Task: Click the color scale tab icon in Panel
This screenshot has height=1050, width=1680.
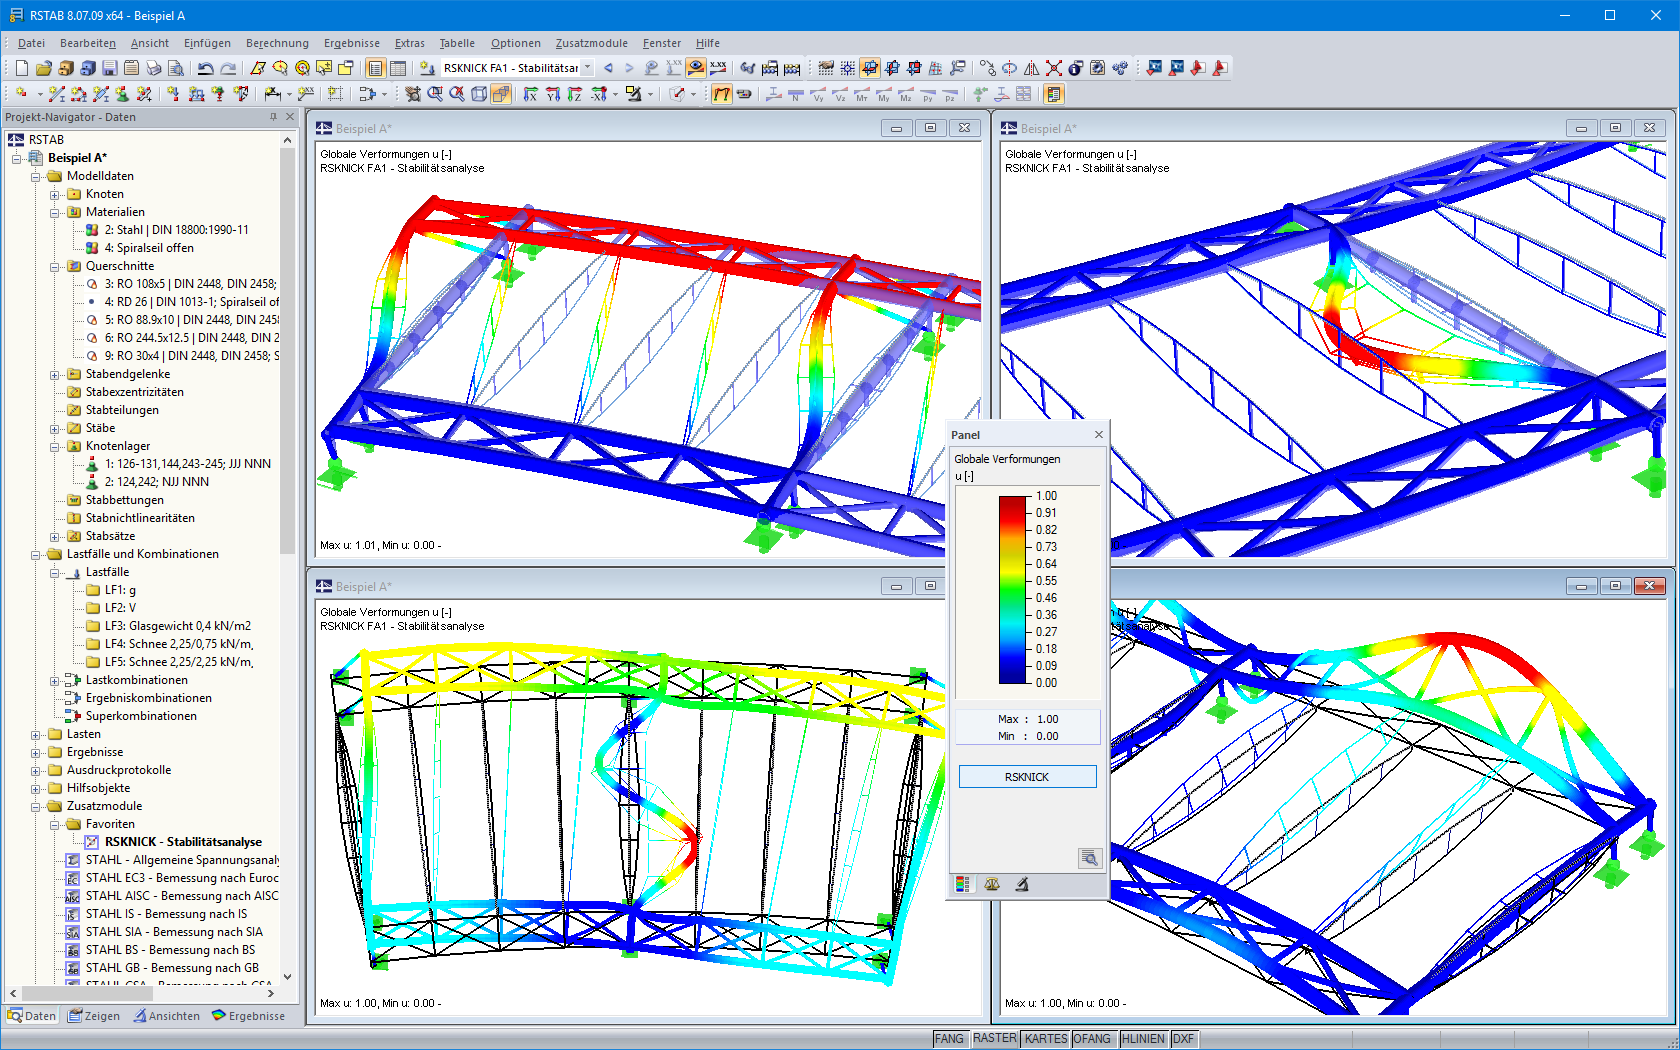Action: pos(963,884)
